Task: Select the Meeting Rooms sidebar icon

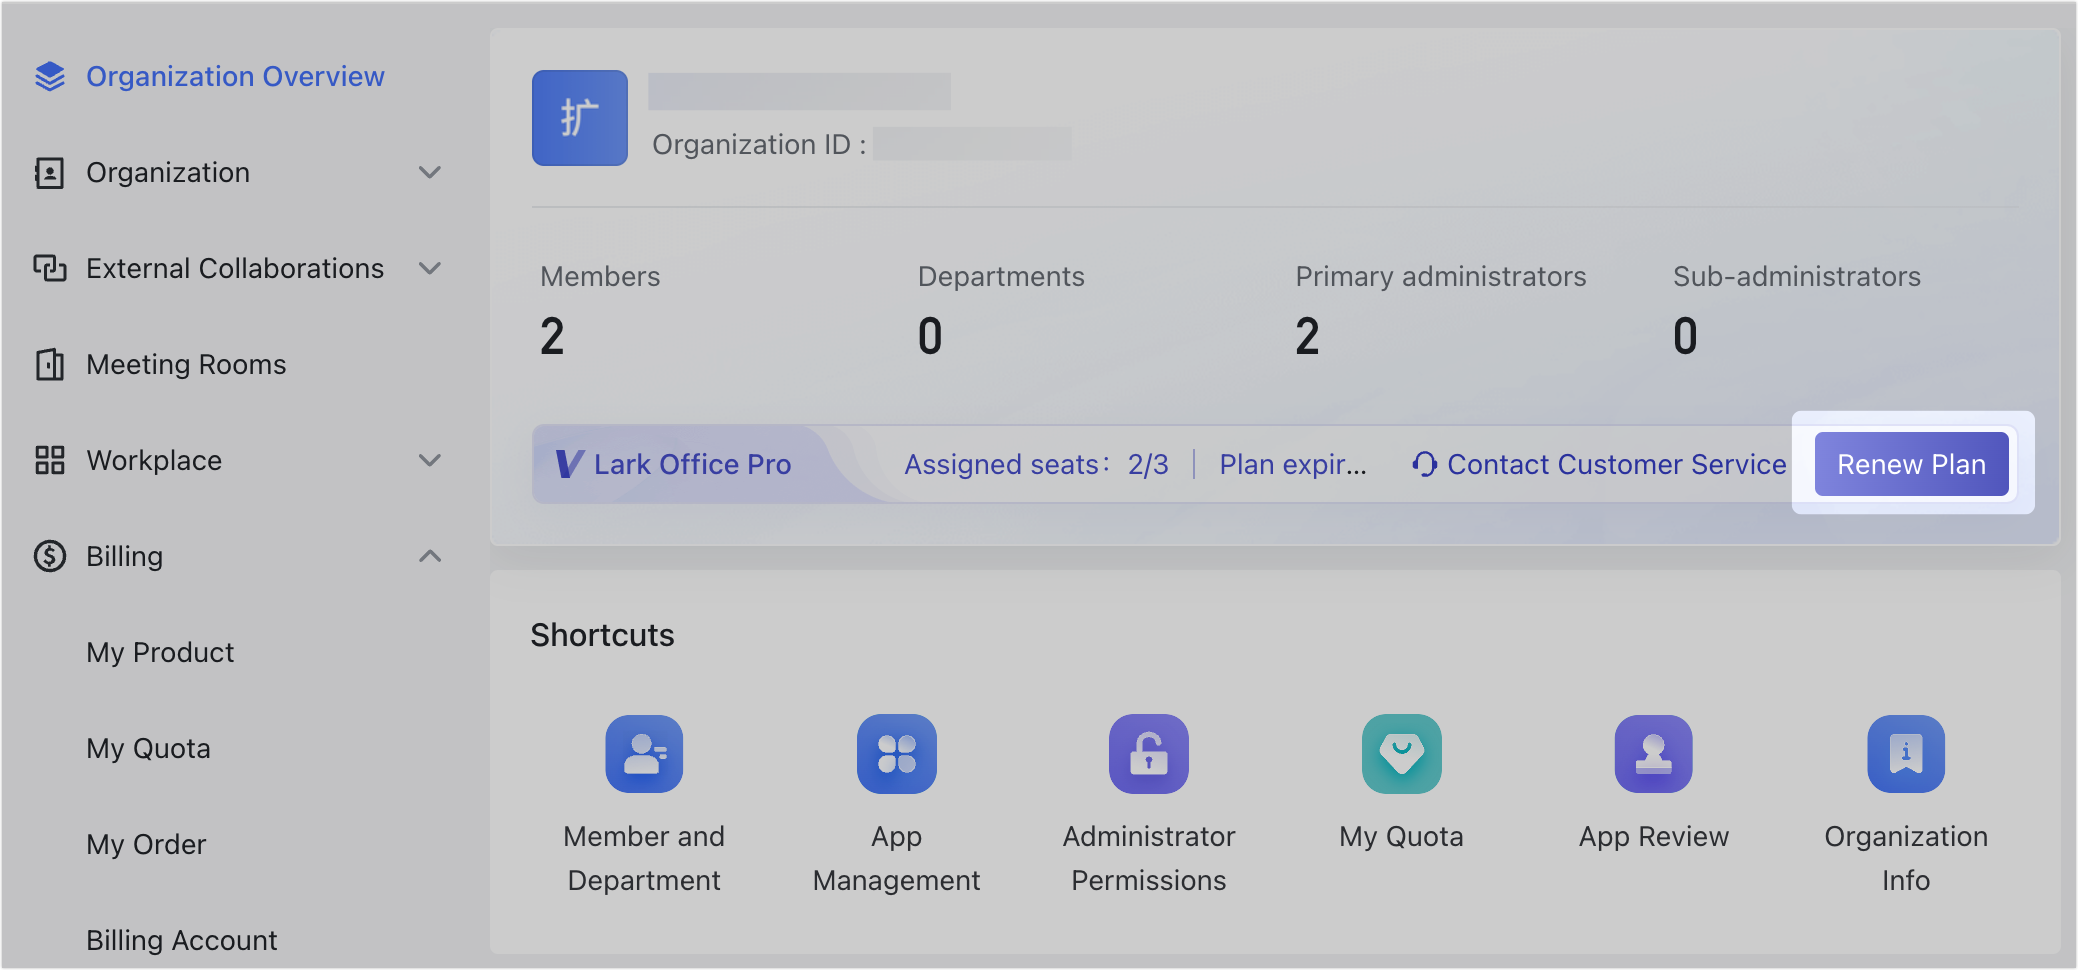Action: point(49,364)
